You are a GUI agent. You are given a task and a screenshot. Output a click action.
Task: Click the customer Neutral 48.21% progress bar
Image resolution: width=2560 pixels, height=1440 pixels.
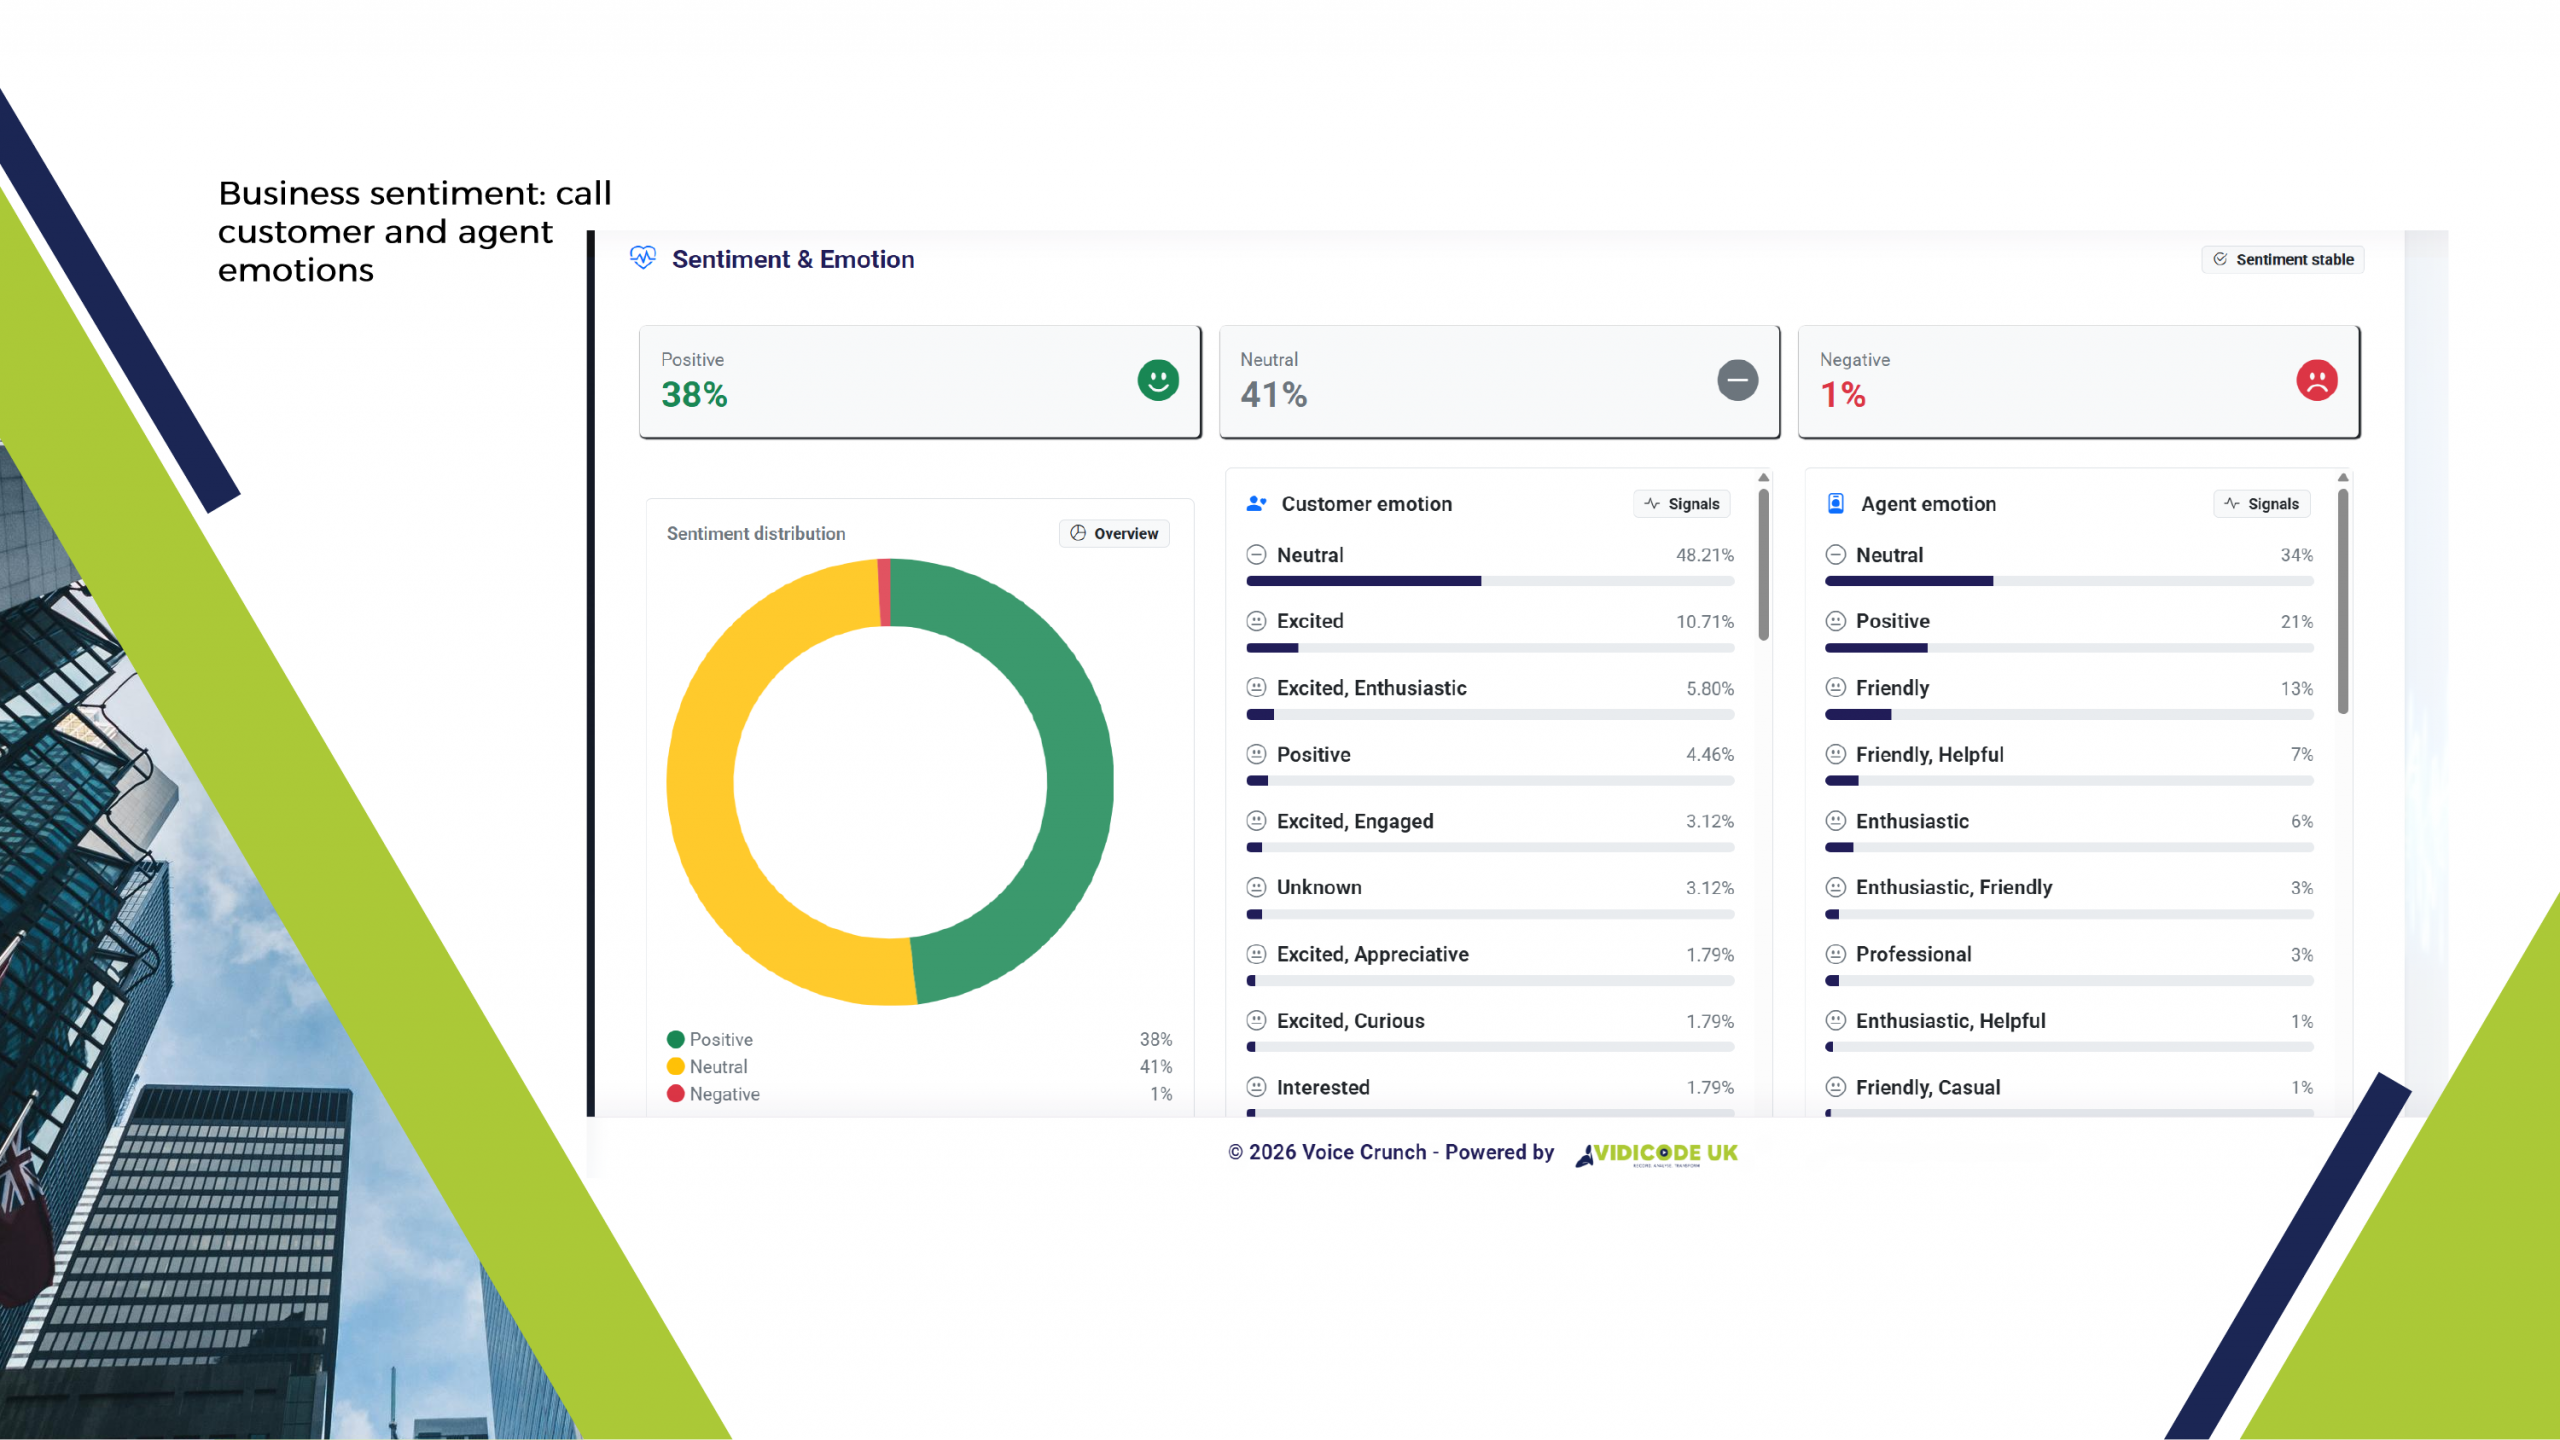click(x=1490, y=581)
